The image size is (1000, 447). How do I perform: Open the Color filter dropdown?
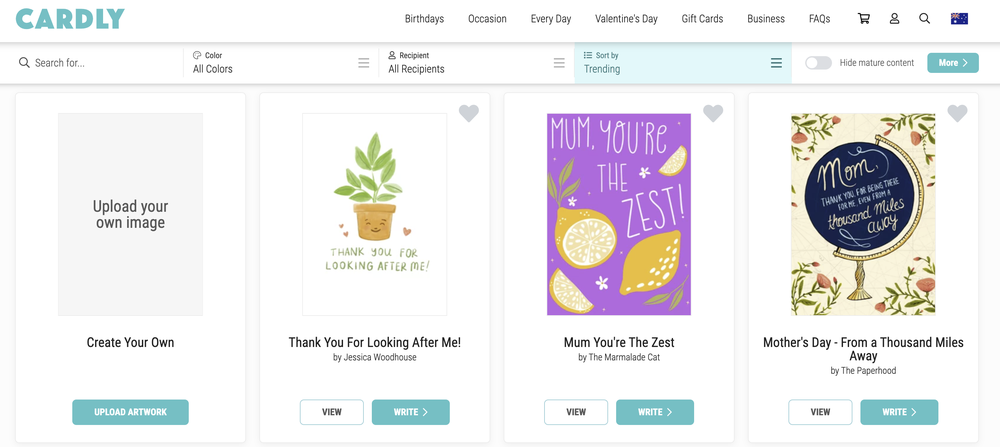(280, 62)
